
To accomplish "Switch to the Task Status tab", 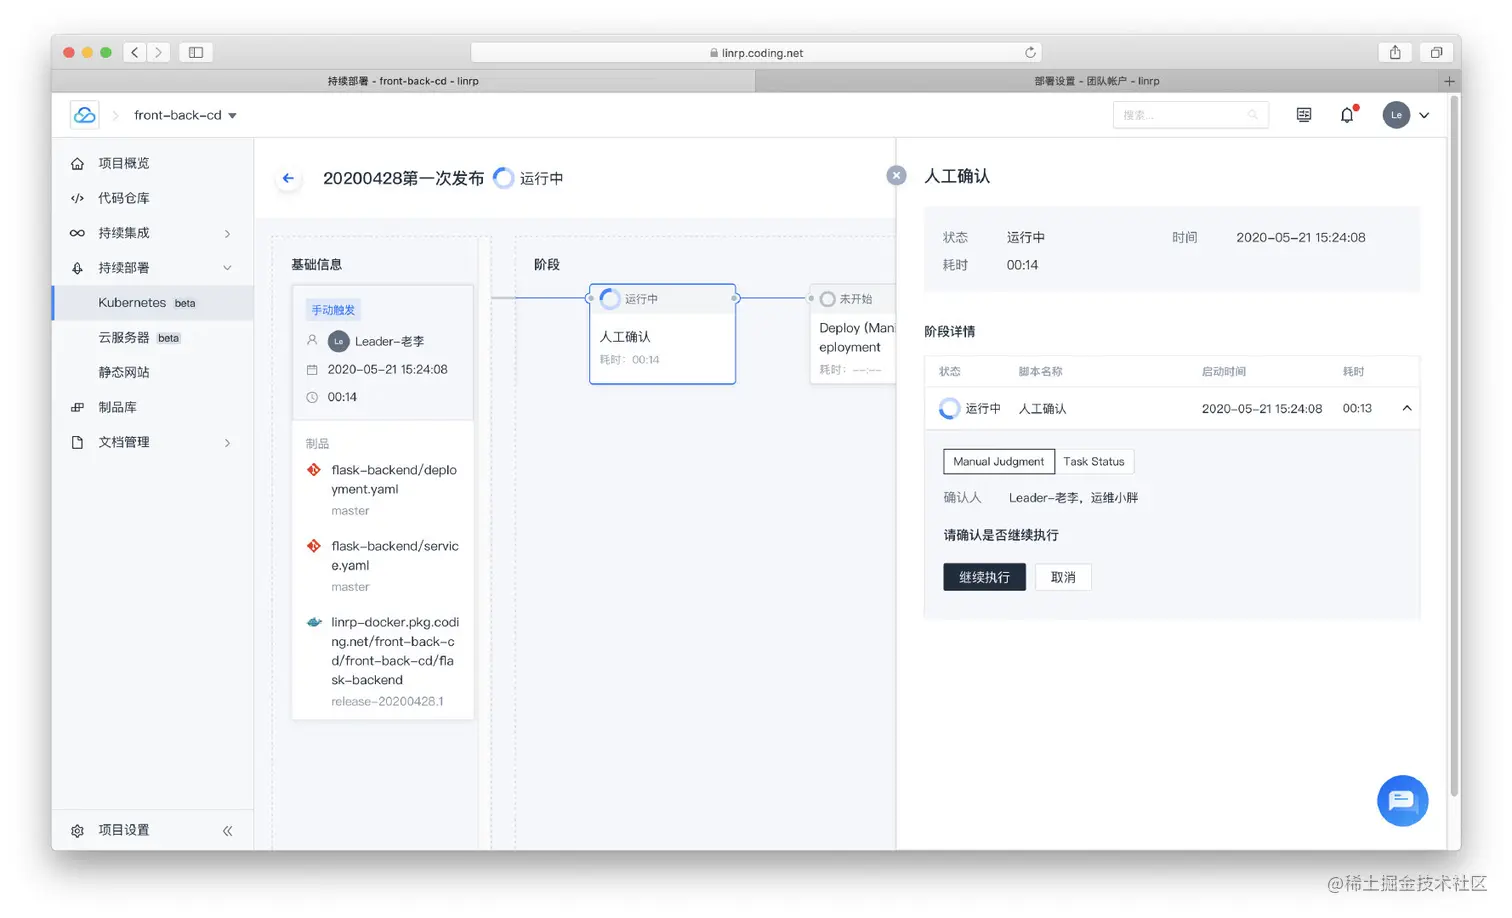I will tap(1094, 461).
